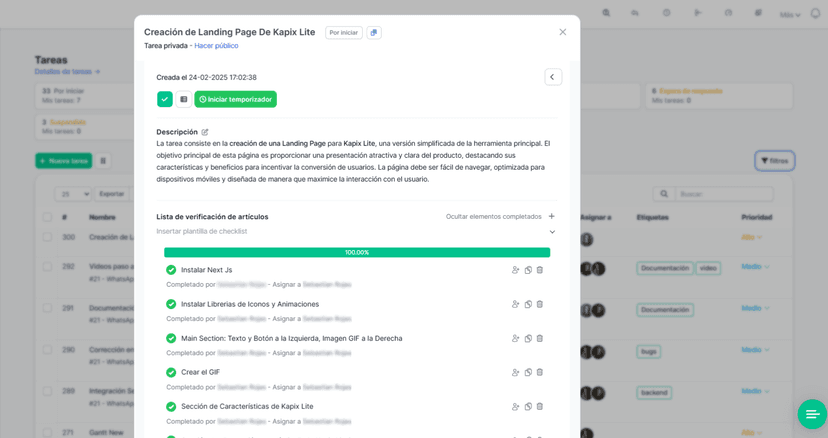Uncheck the Crear el GIF item

click(171, 372)
